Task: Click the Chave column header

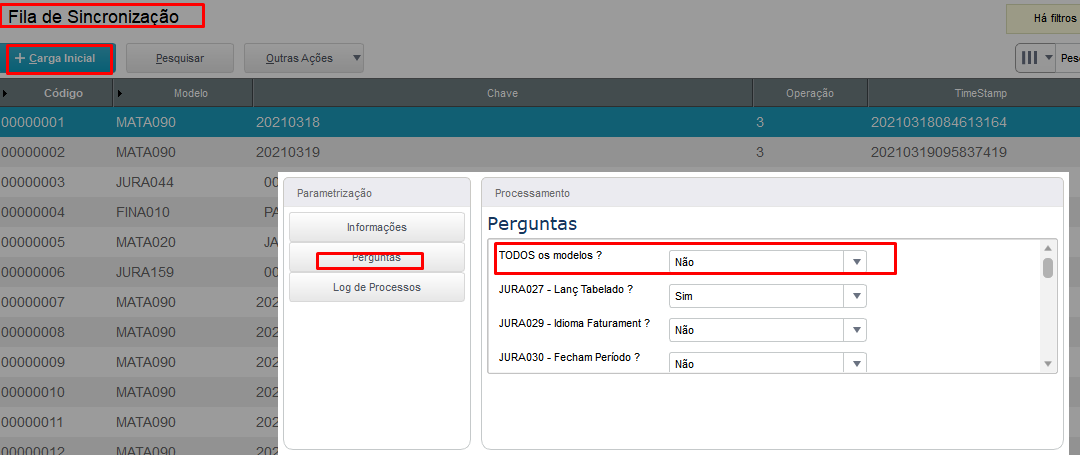Action: 503,93
